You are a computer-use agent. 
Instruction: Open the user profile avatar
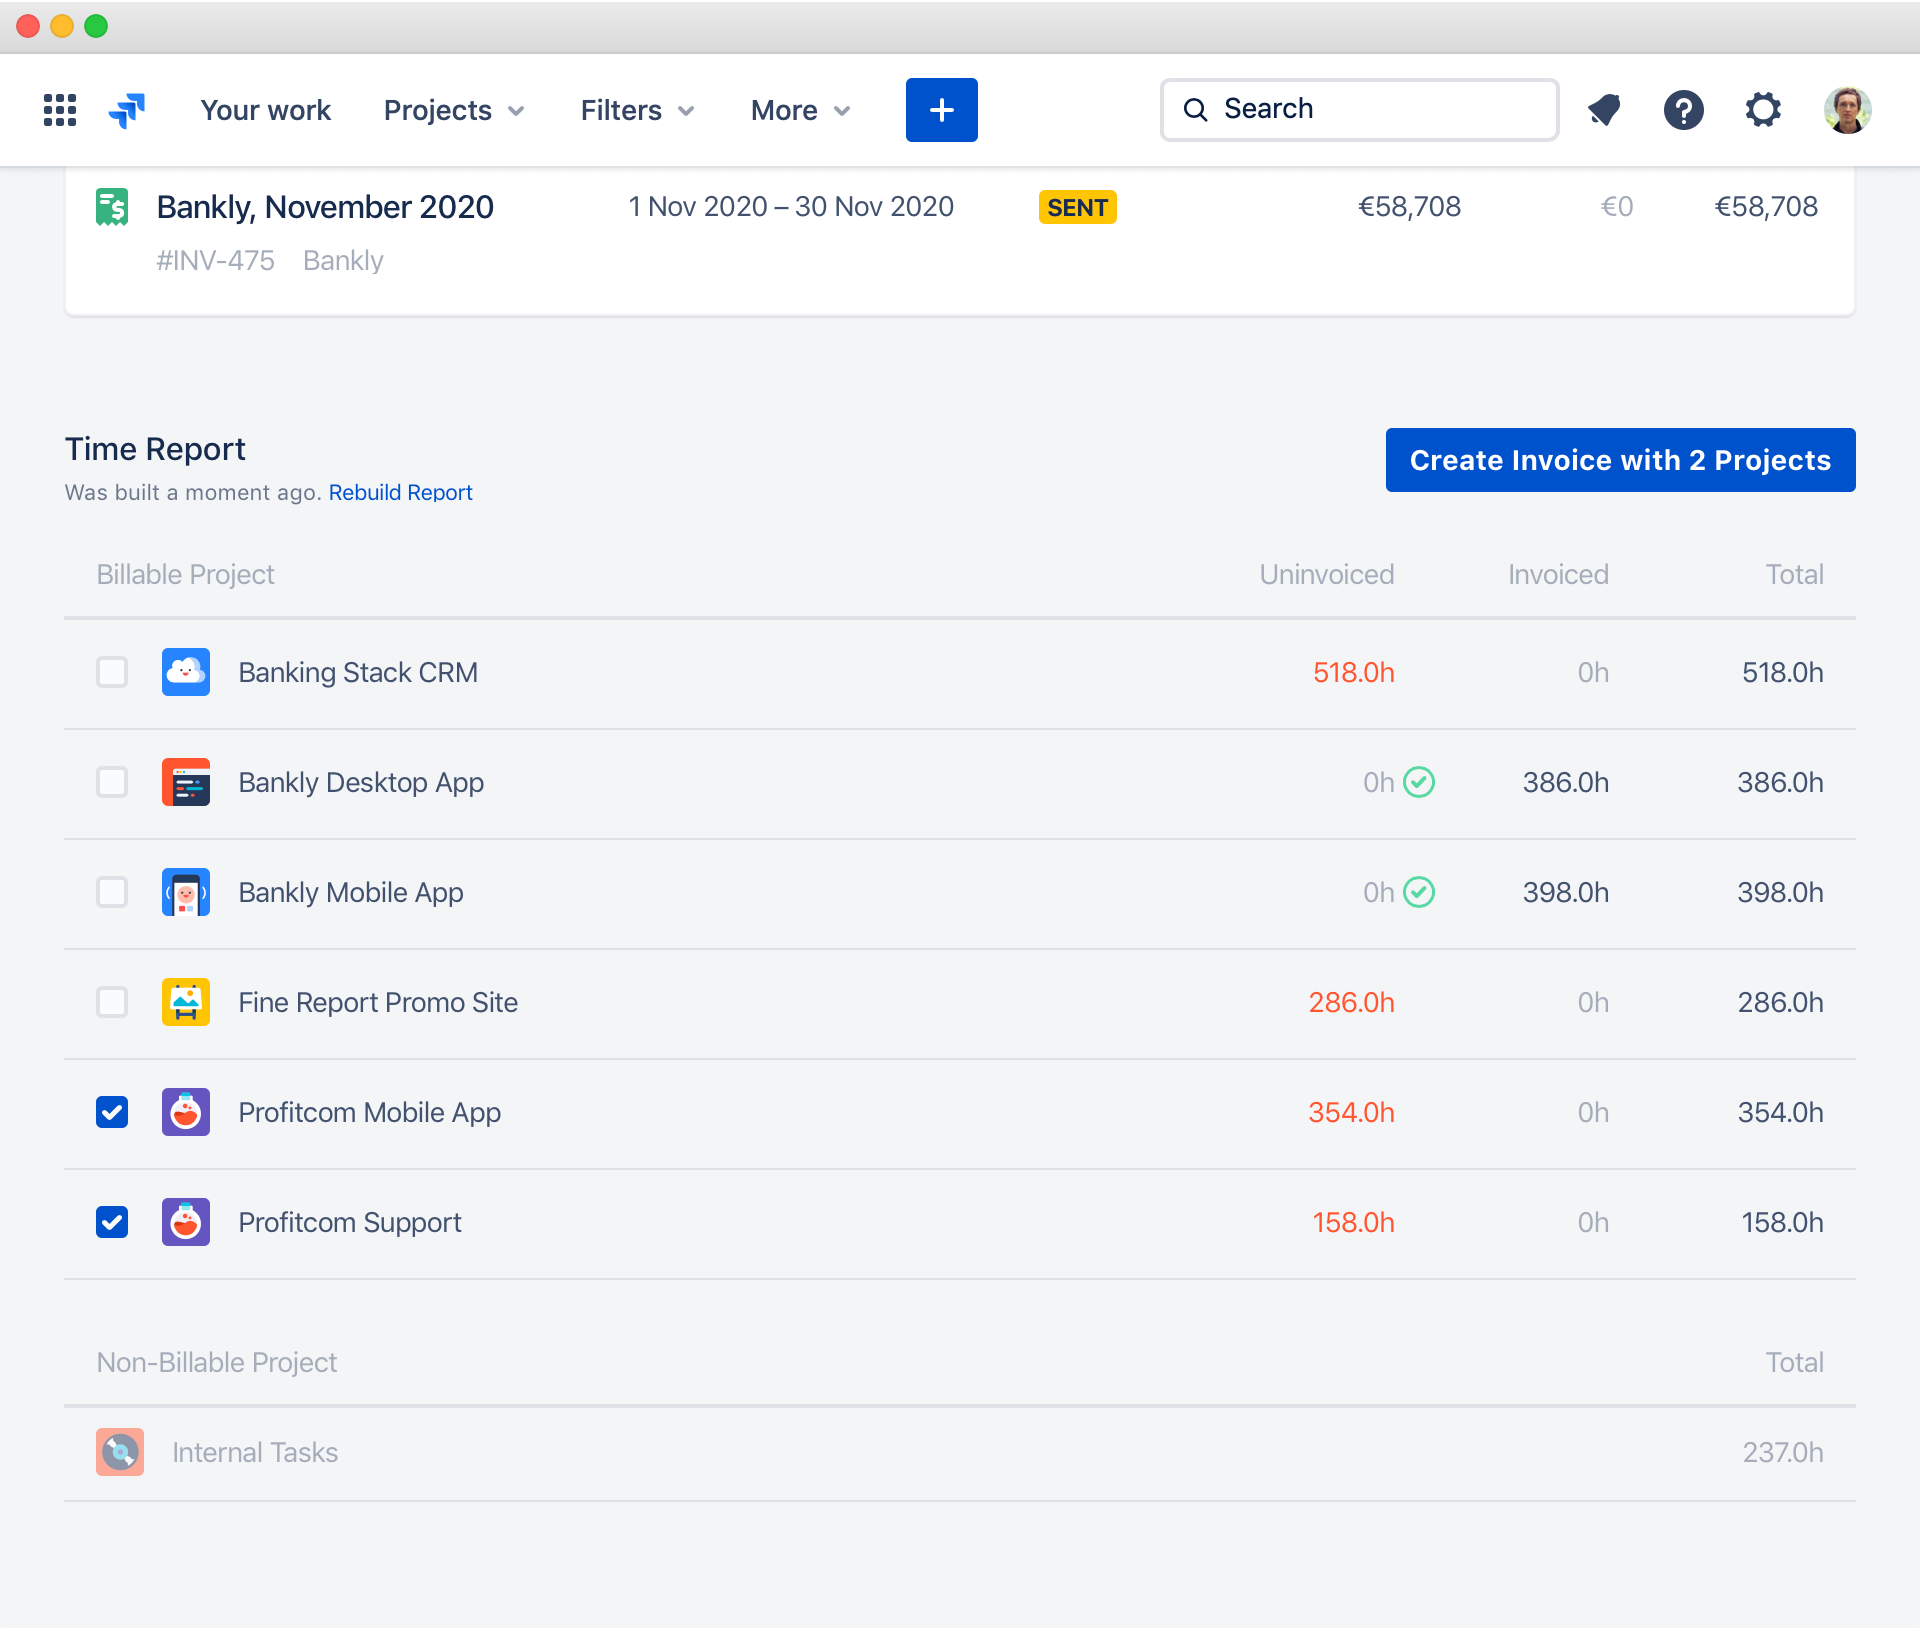pyautogui.click(x=1848, y=110)
